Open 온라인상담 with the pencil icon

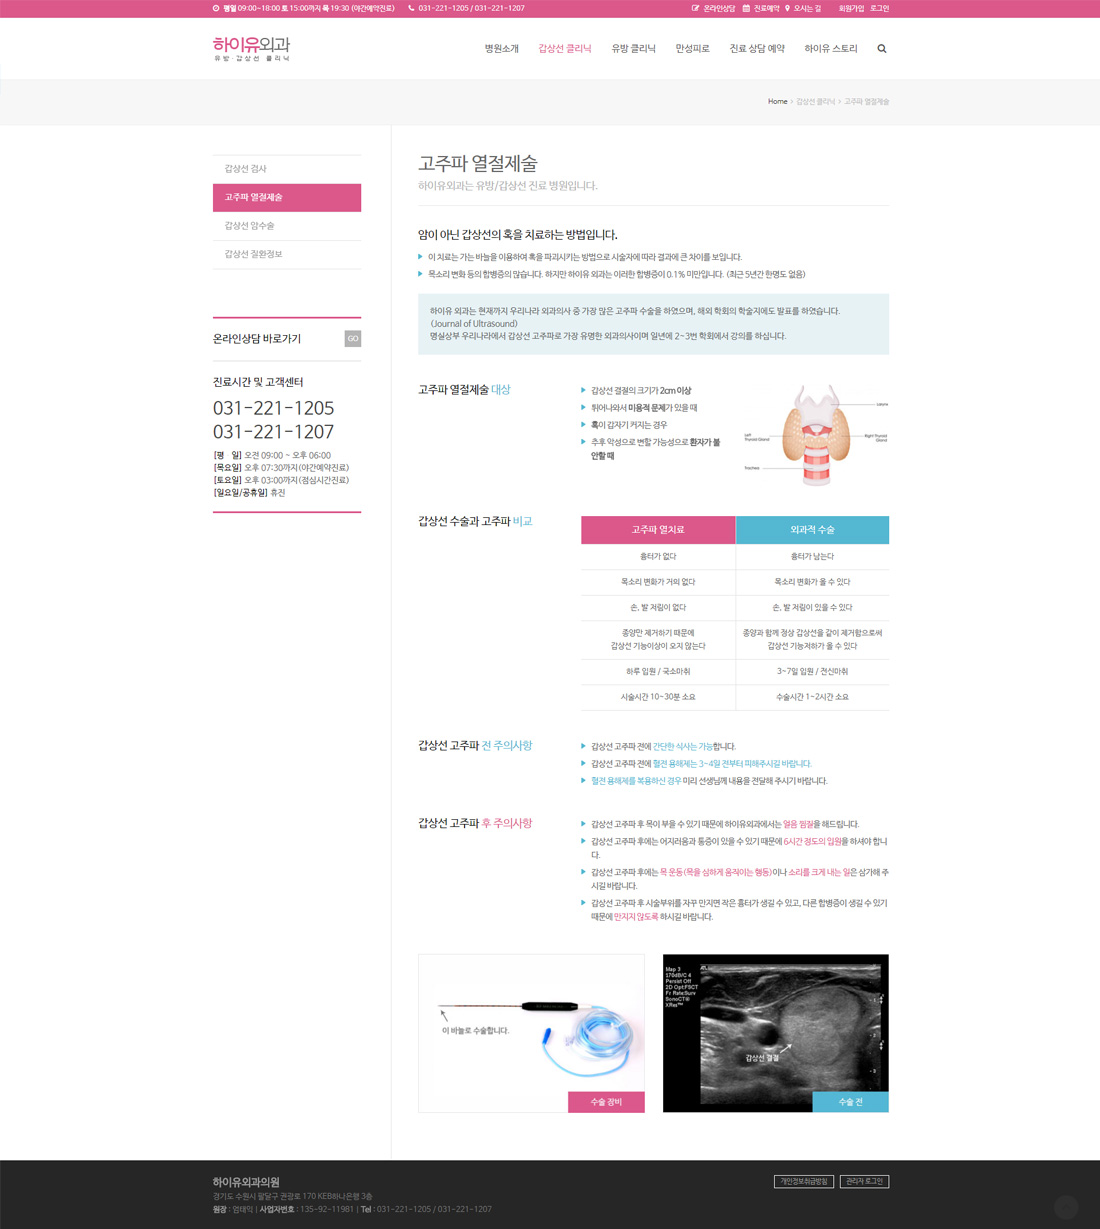tap(713, 8)
